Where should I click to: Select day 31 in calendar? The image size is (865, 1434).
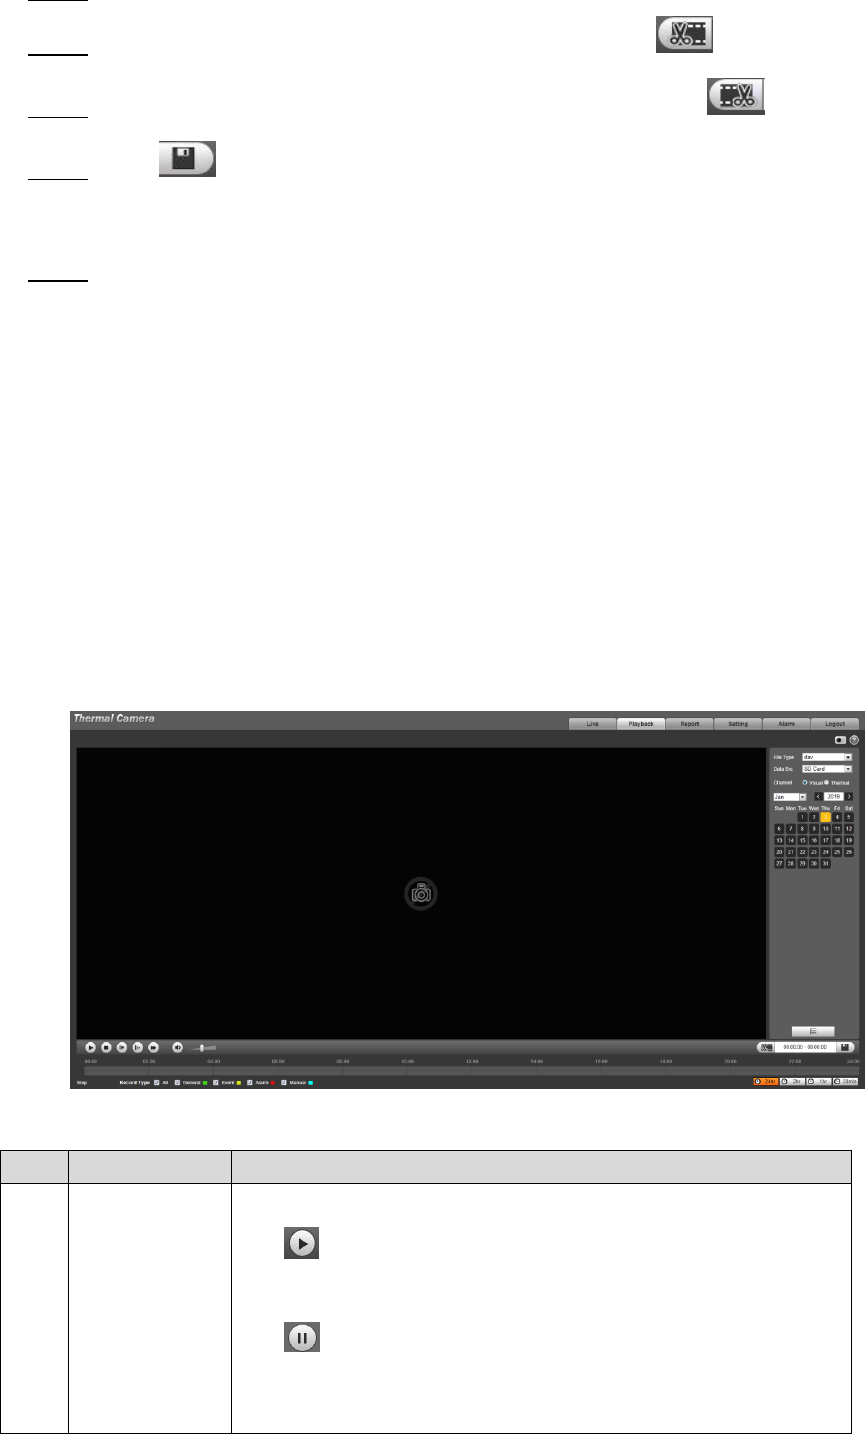(826, 863)
